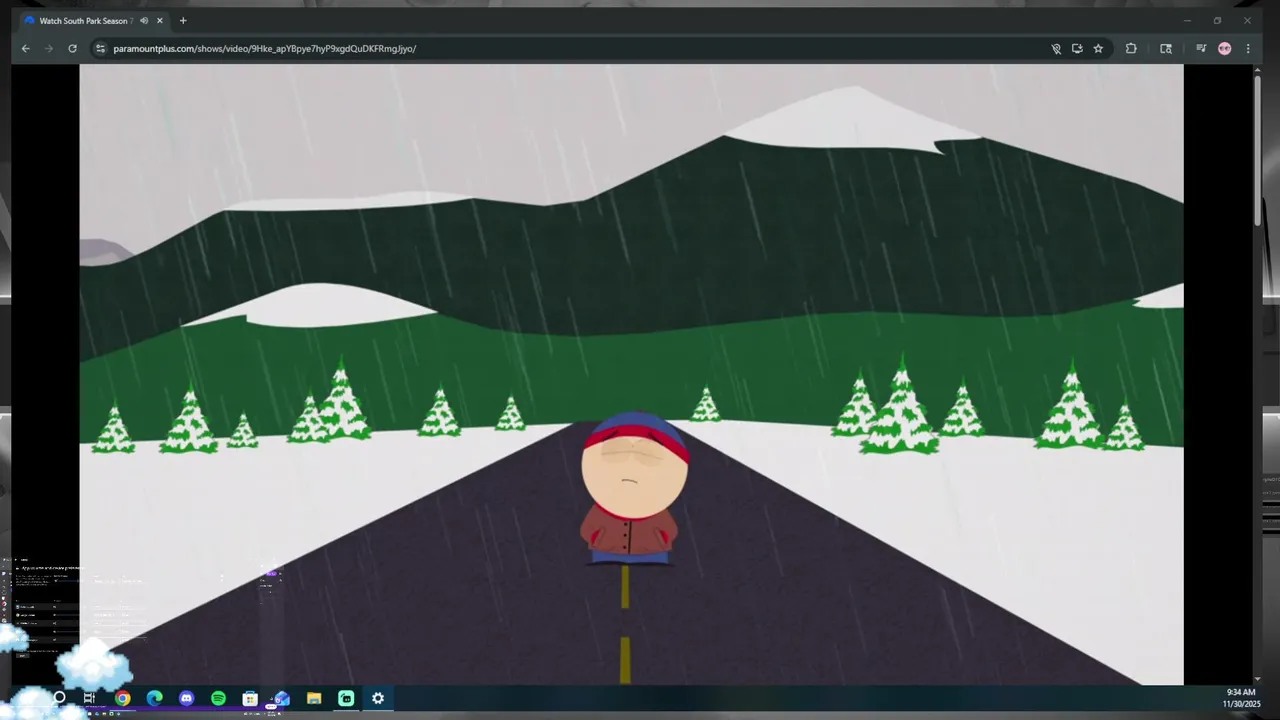Image resolution: width=1280 pixels, height=720 pixels.
Task: Open the blocked location permission icon
Action: (1056, 48)
